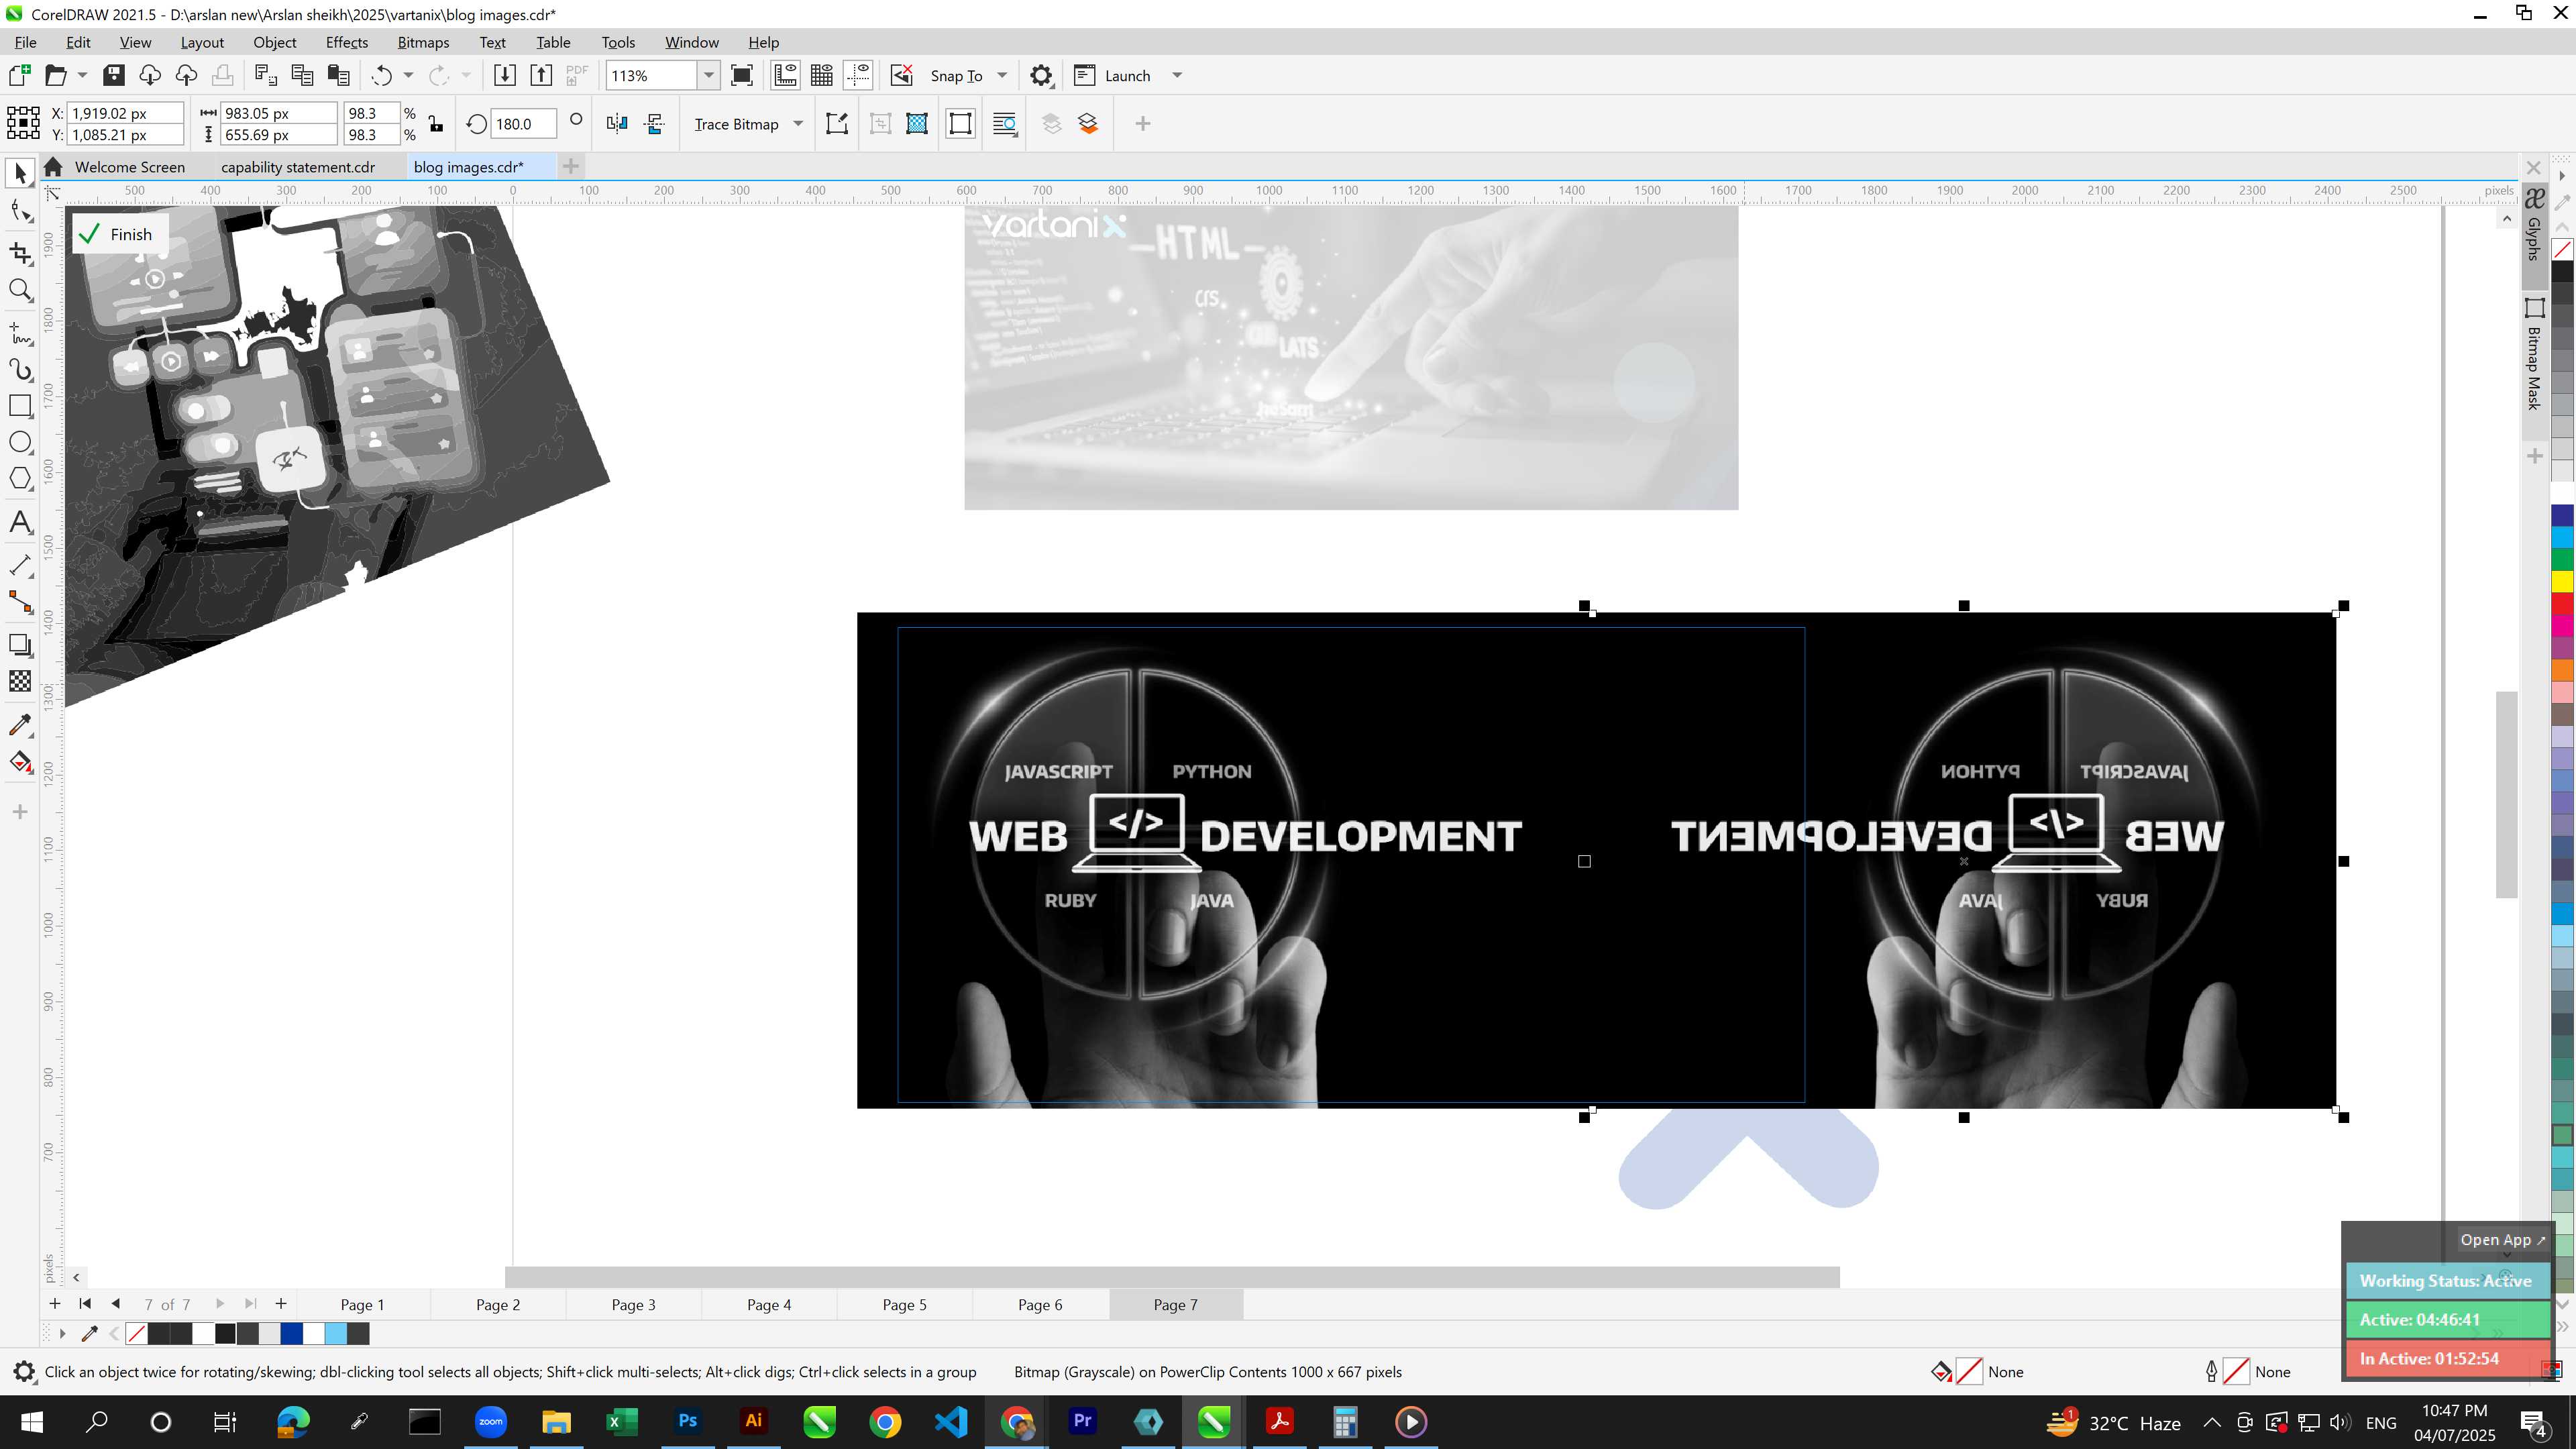
Task: Click the Open App button
Action: pos(2503,1240)
